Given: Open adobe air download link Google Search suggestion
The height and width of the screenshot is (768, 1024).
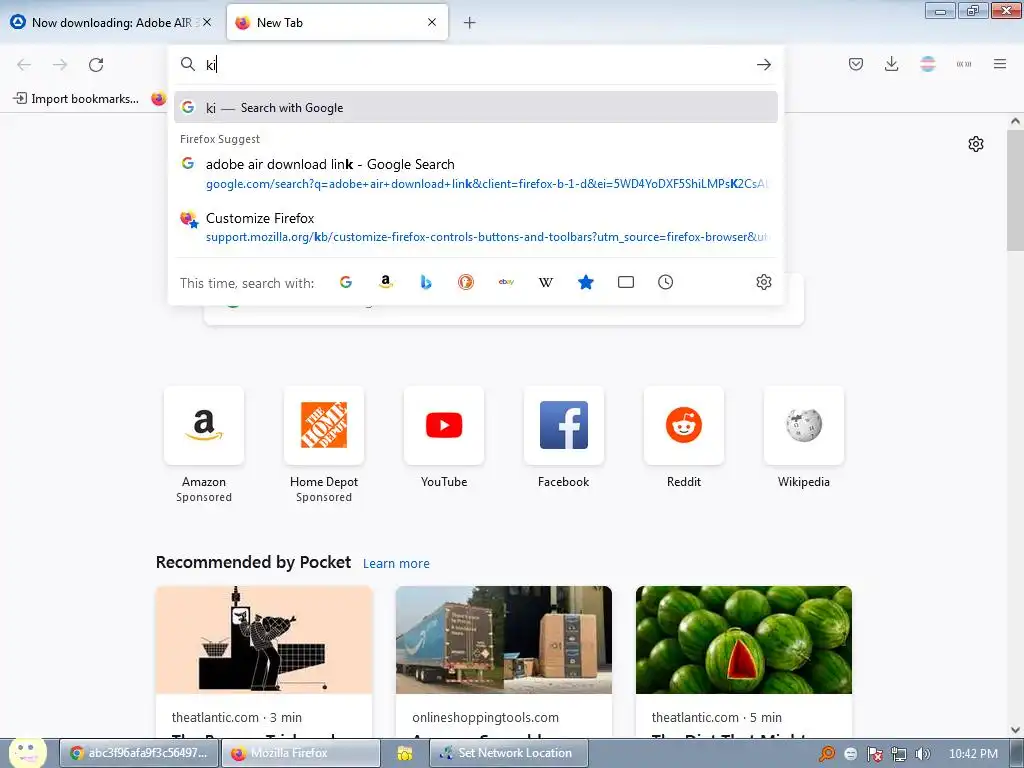Looking at the screenshot, I should 475,174.
